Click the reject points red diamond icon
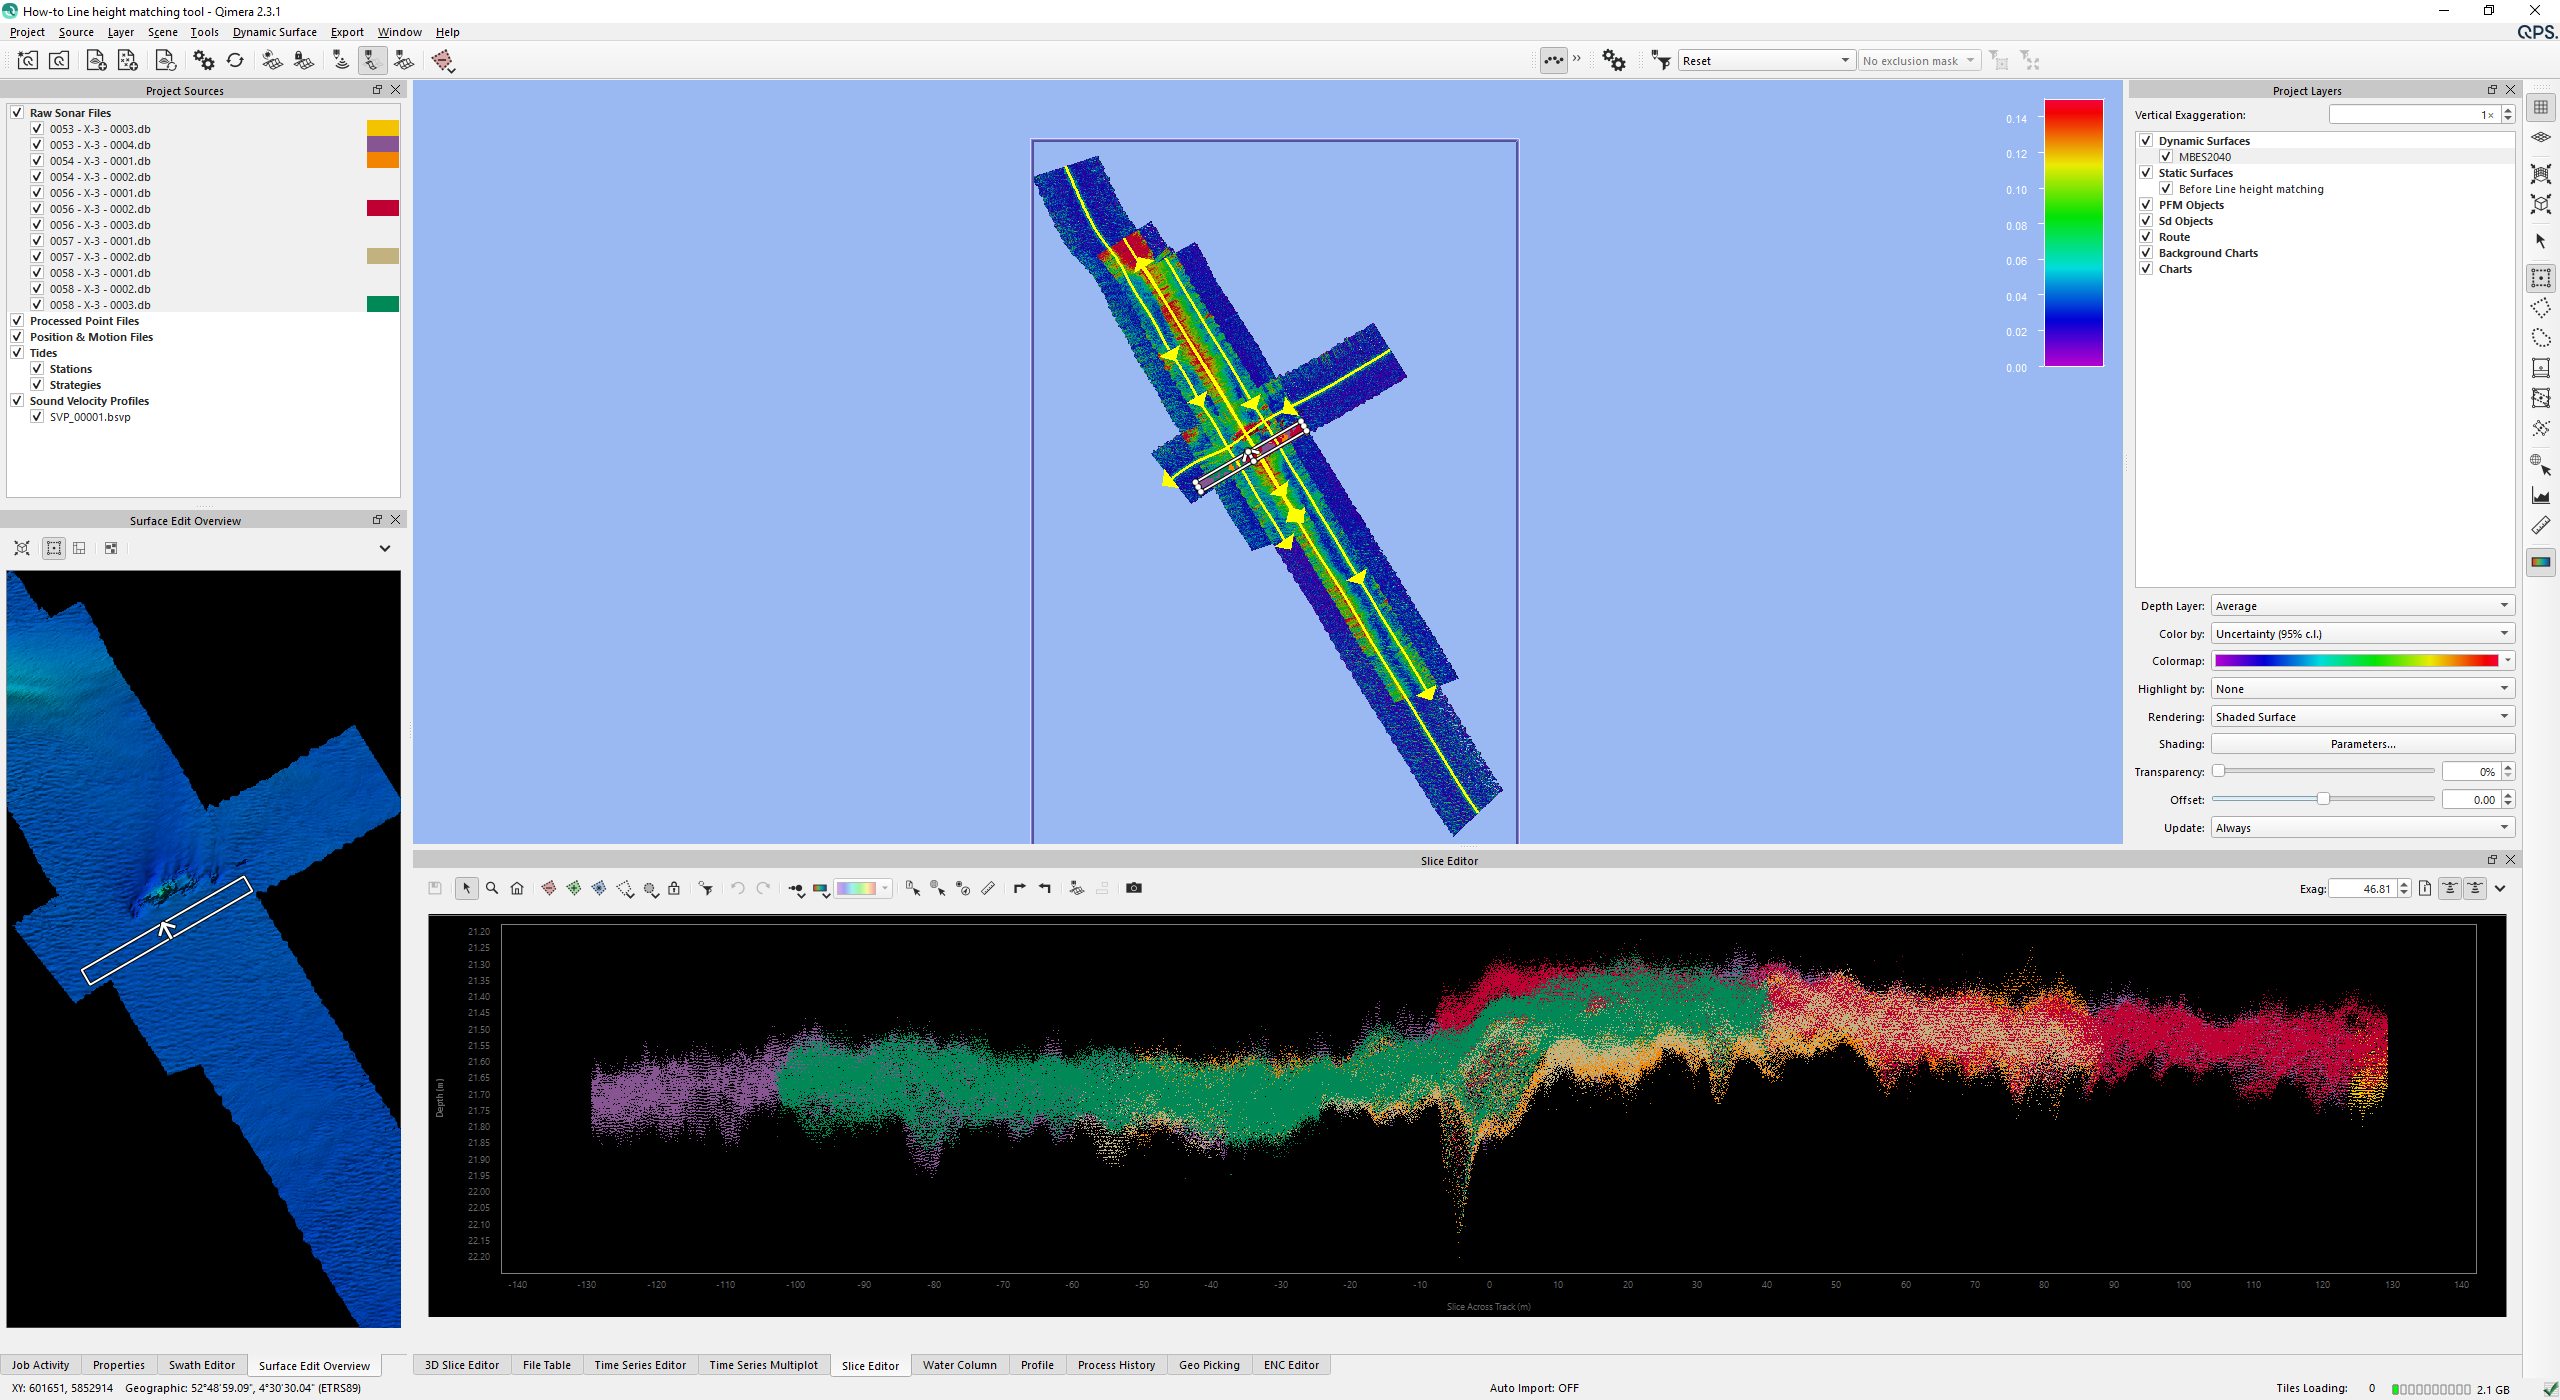Image resolution: width=2560 pixels, height=1400 pixels. [548, 888]
